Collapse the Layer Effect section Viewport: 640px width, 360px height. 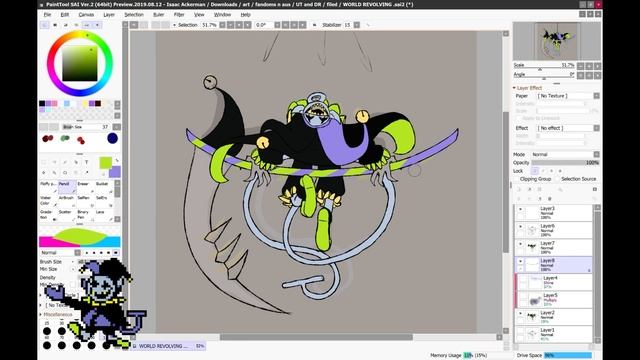(x=515, y=88)
